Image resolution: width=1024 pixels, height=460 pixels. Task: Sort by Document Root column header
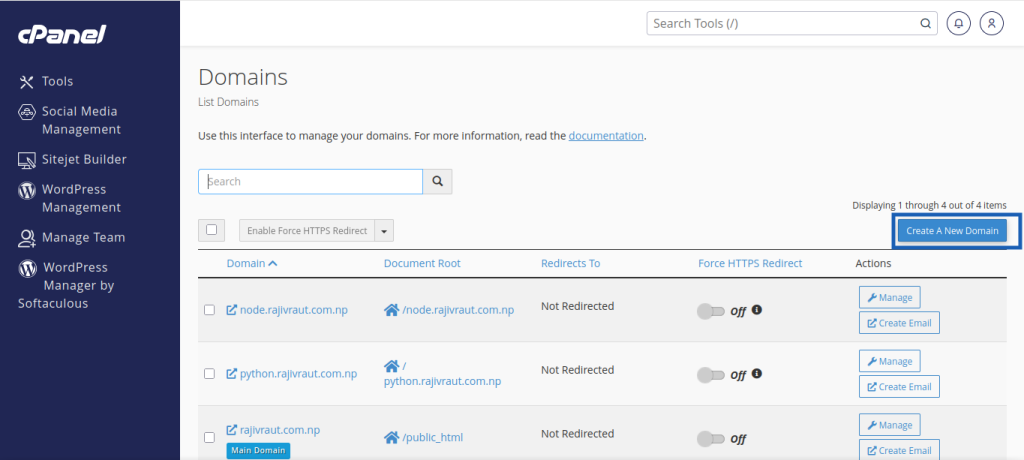coord(422,263)
